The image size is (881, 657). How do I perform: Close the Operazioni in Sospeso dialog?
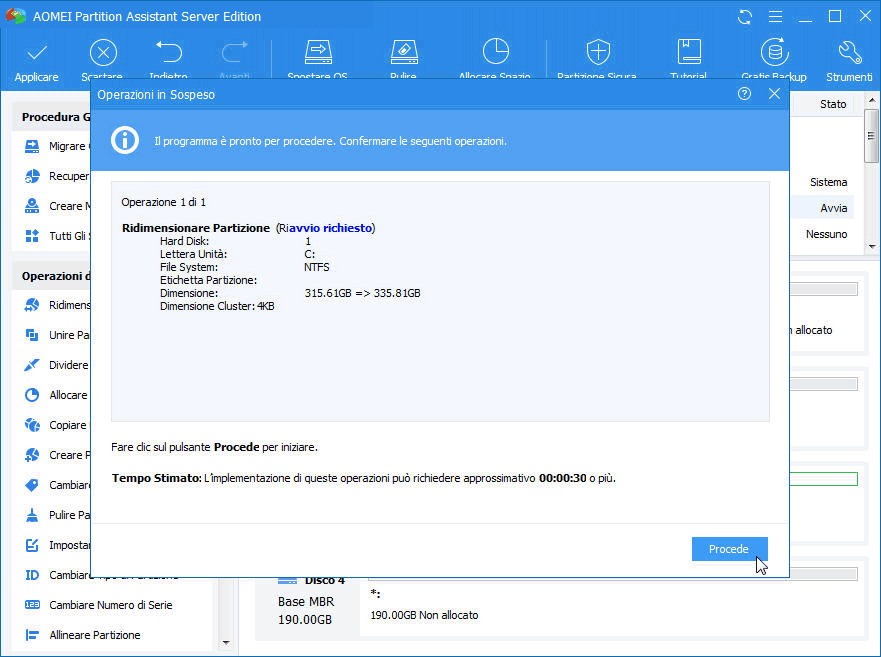coord(774,94)
